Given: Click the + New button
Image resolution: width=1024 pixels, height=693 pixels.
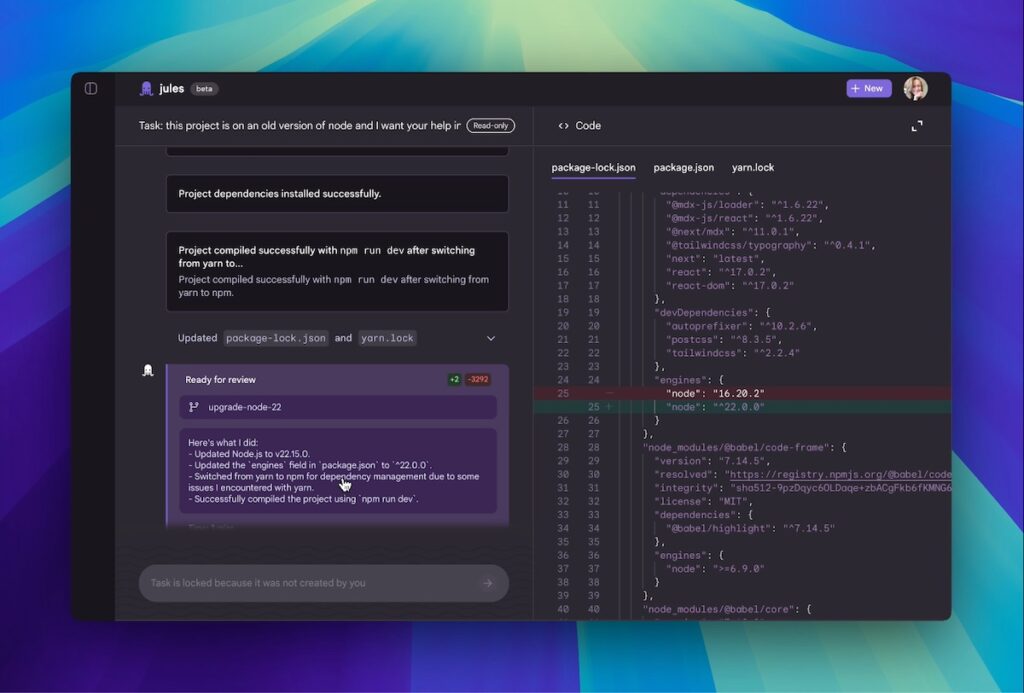Looking at the screenshot, I should (x=868, y=88).
